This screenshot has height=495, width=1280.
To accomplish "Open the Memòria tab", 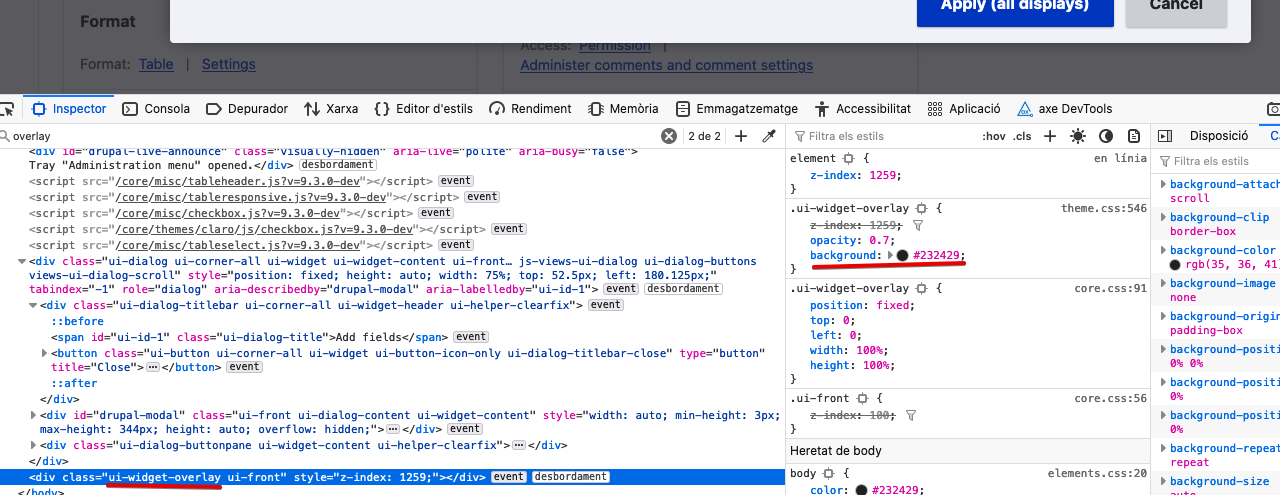I will tap(623, 109).
